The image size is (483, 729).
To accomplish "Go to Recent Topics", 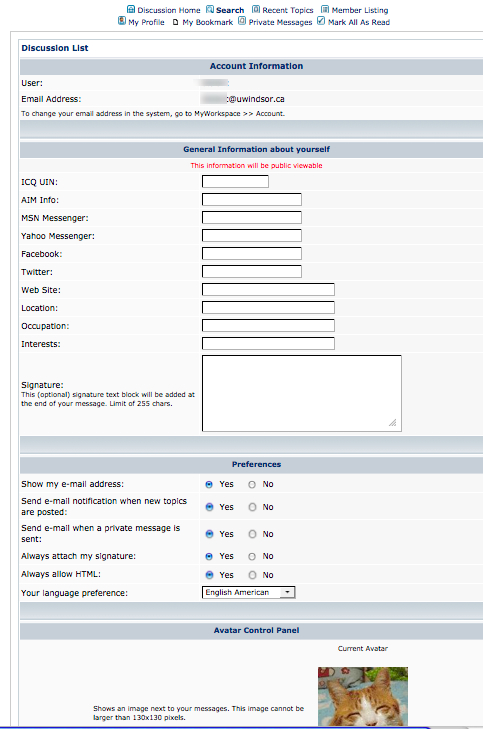I will pos(288,10).
